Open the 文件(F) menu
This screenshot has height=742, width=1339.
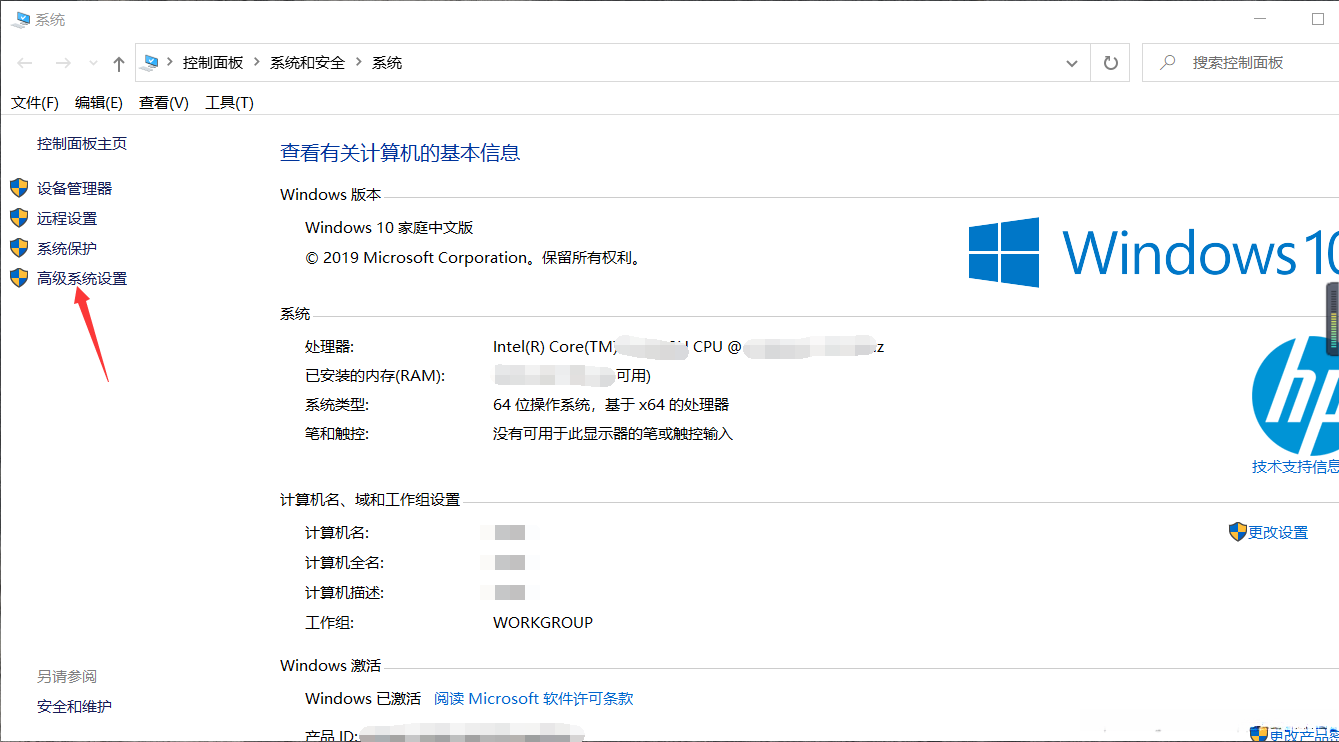coord(35,103)
